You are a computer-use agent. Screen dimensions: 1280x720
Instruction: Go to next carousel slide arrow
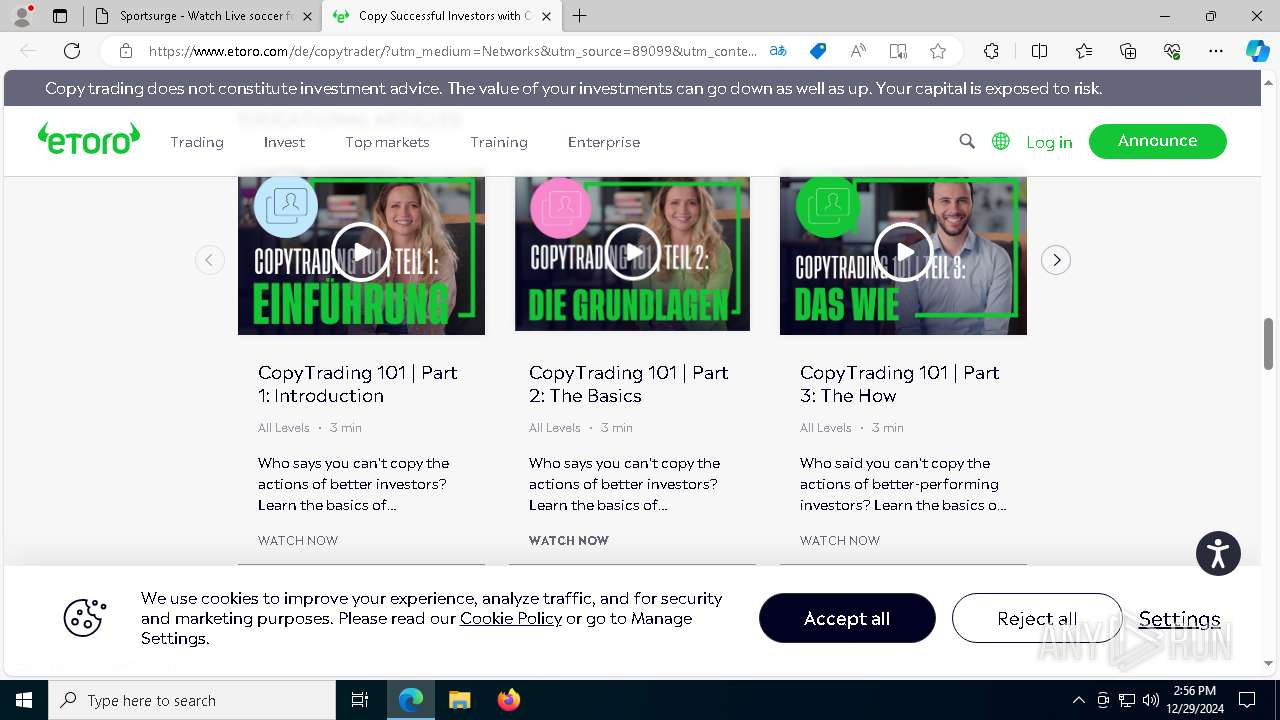(1056, 260)
